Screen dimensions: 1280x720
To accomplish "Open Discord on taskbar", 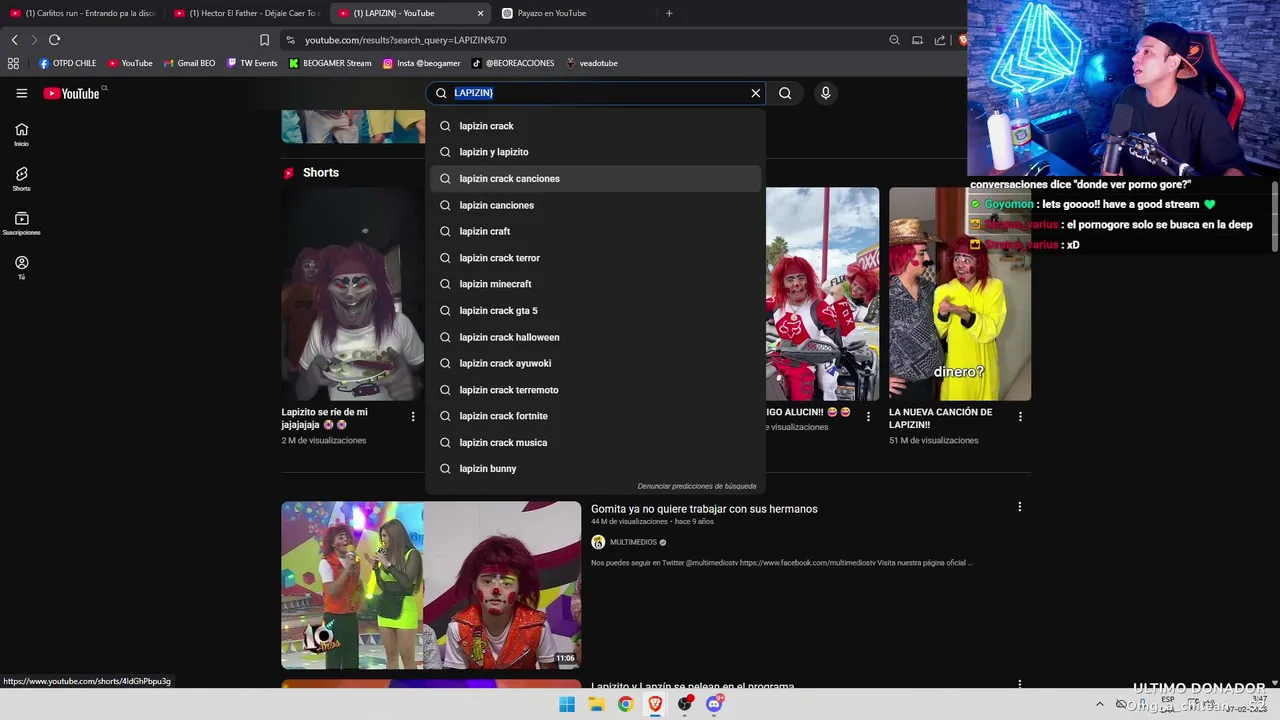I will click(x=714, y=704).
